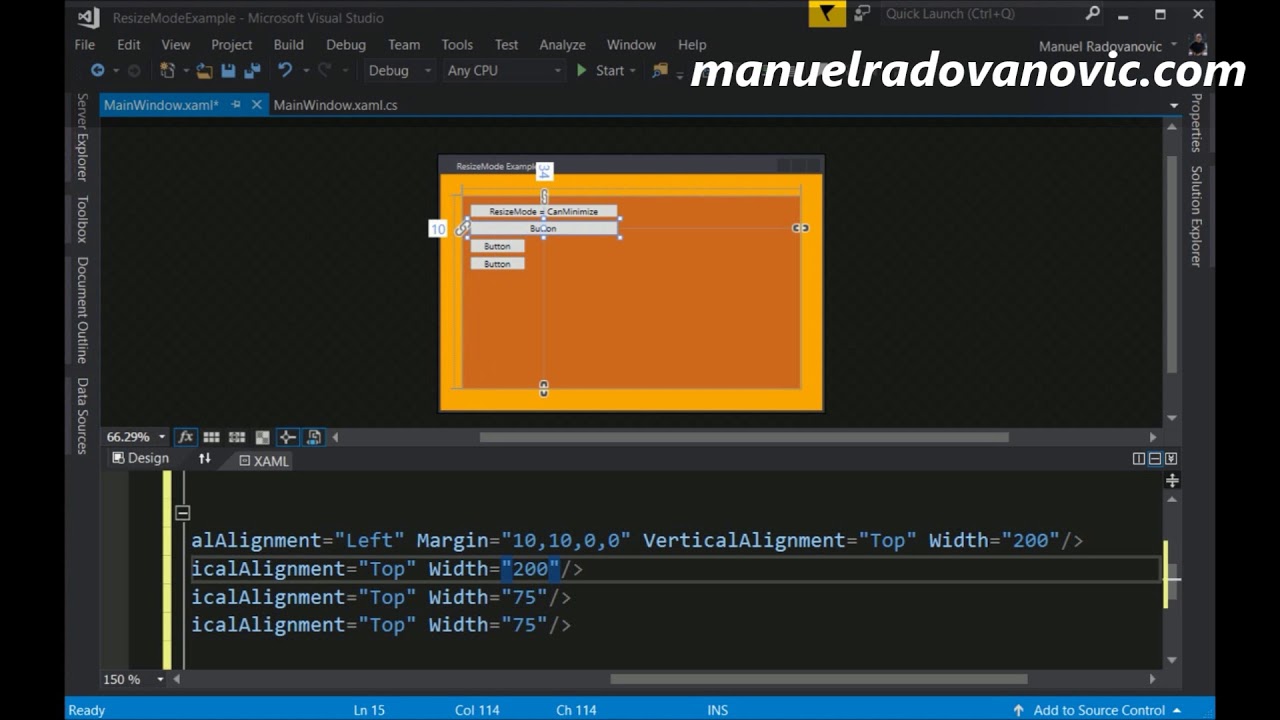Toggle the fx effects button in designer
Viewport: 1280px width, 720px height.
click(185, 437)
